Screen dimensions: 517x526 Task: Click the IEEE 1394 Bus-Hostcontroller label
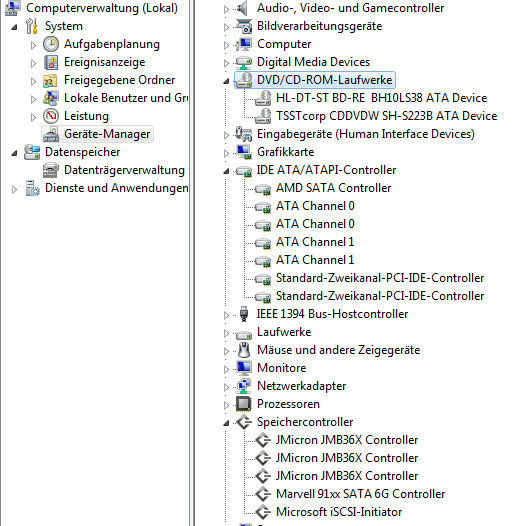[x=332, y=314]
